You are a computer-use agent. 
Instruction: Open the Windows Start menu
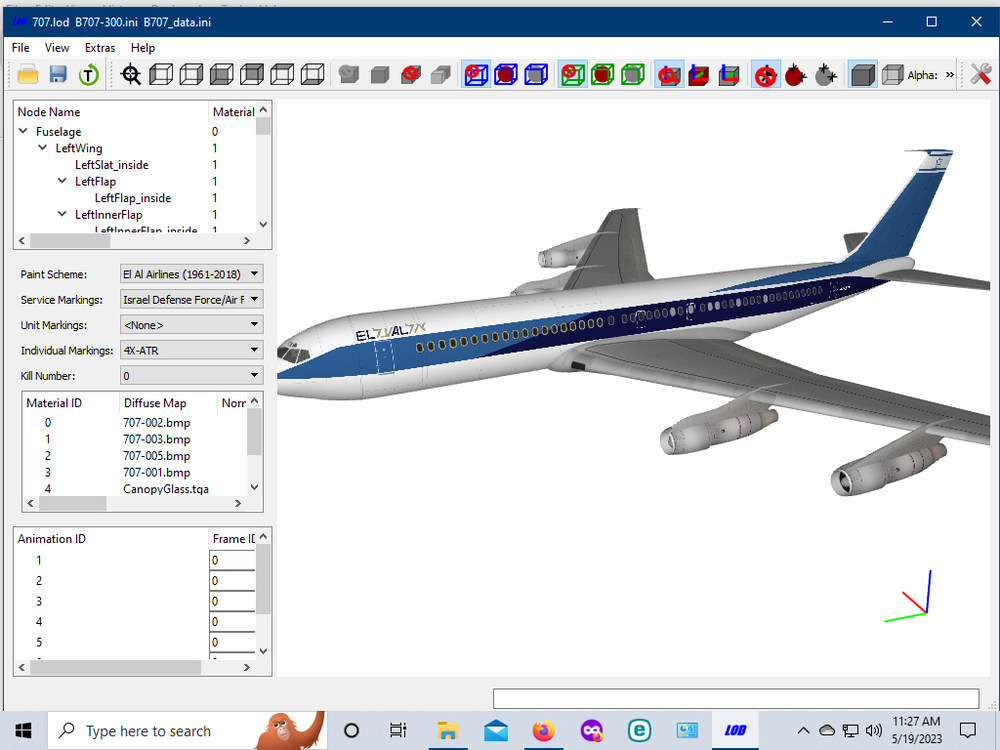(x=24, y=730)
